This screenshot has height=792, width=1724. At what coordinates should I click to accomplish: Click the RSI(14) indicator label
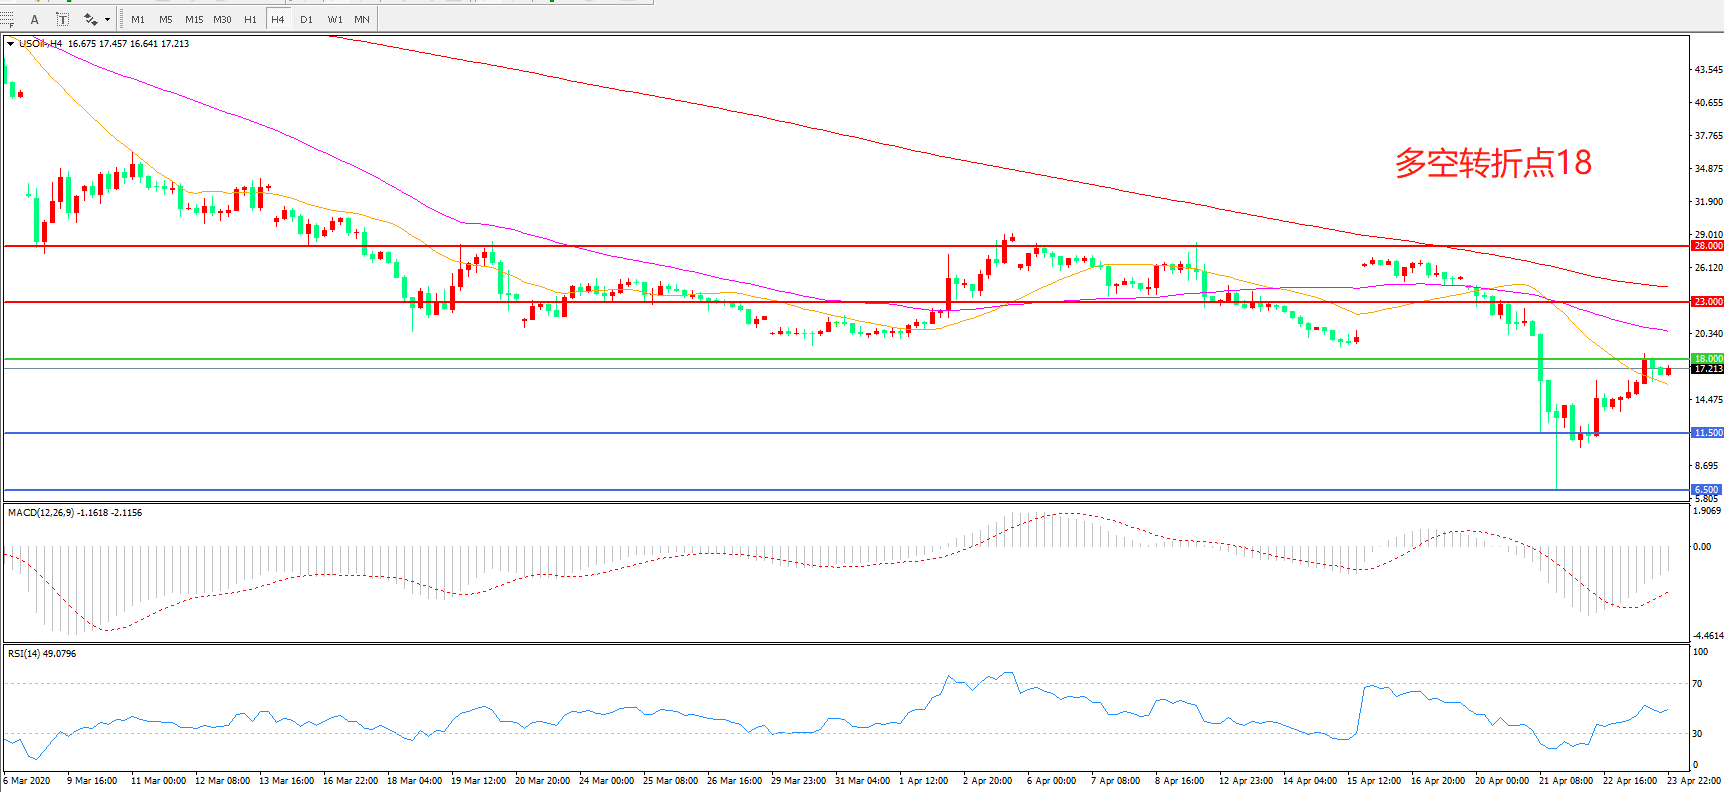pos(41,654)
